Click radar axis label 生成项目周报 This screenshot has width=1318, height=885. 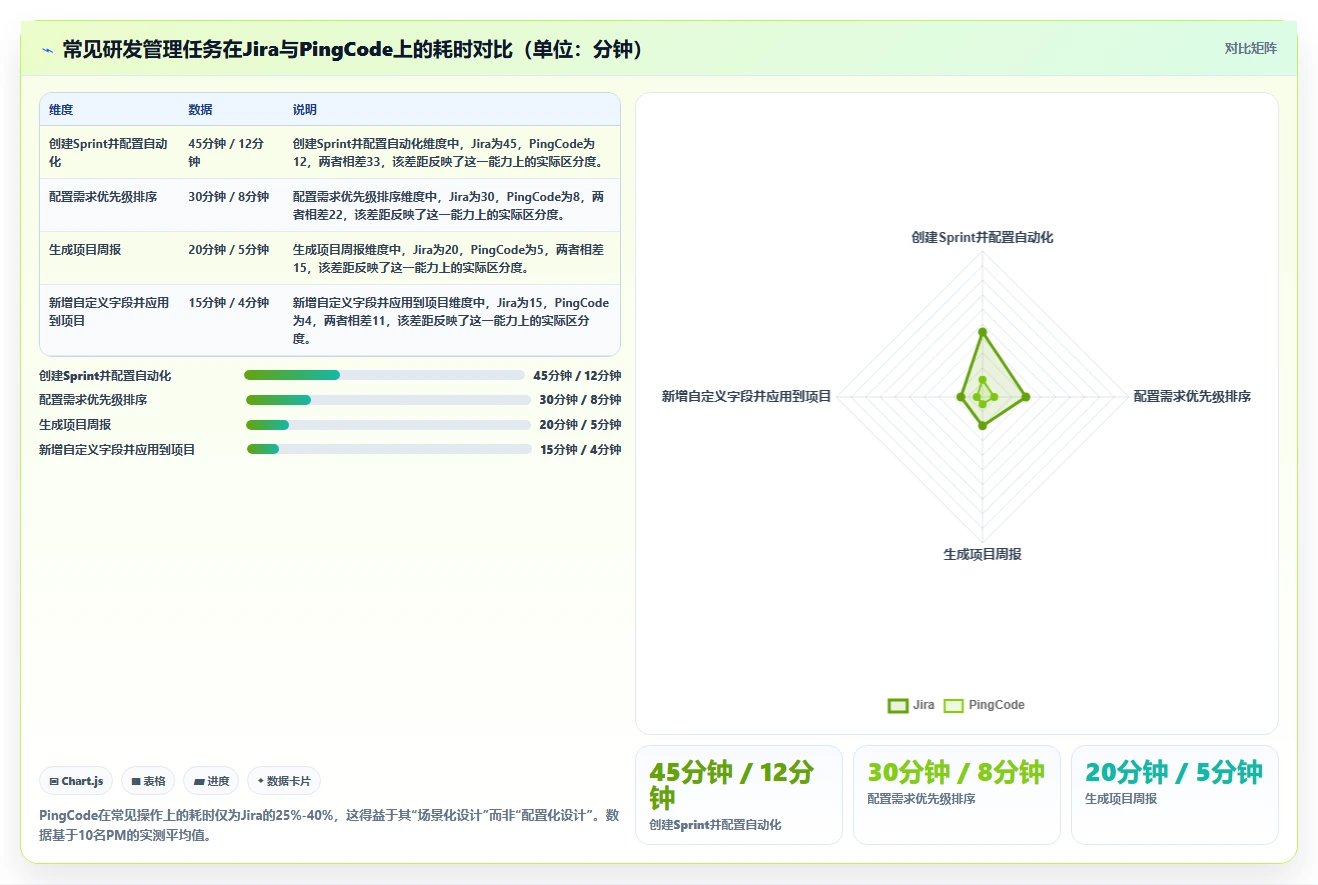click(x=982, y=554)
